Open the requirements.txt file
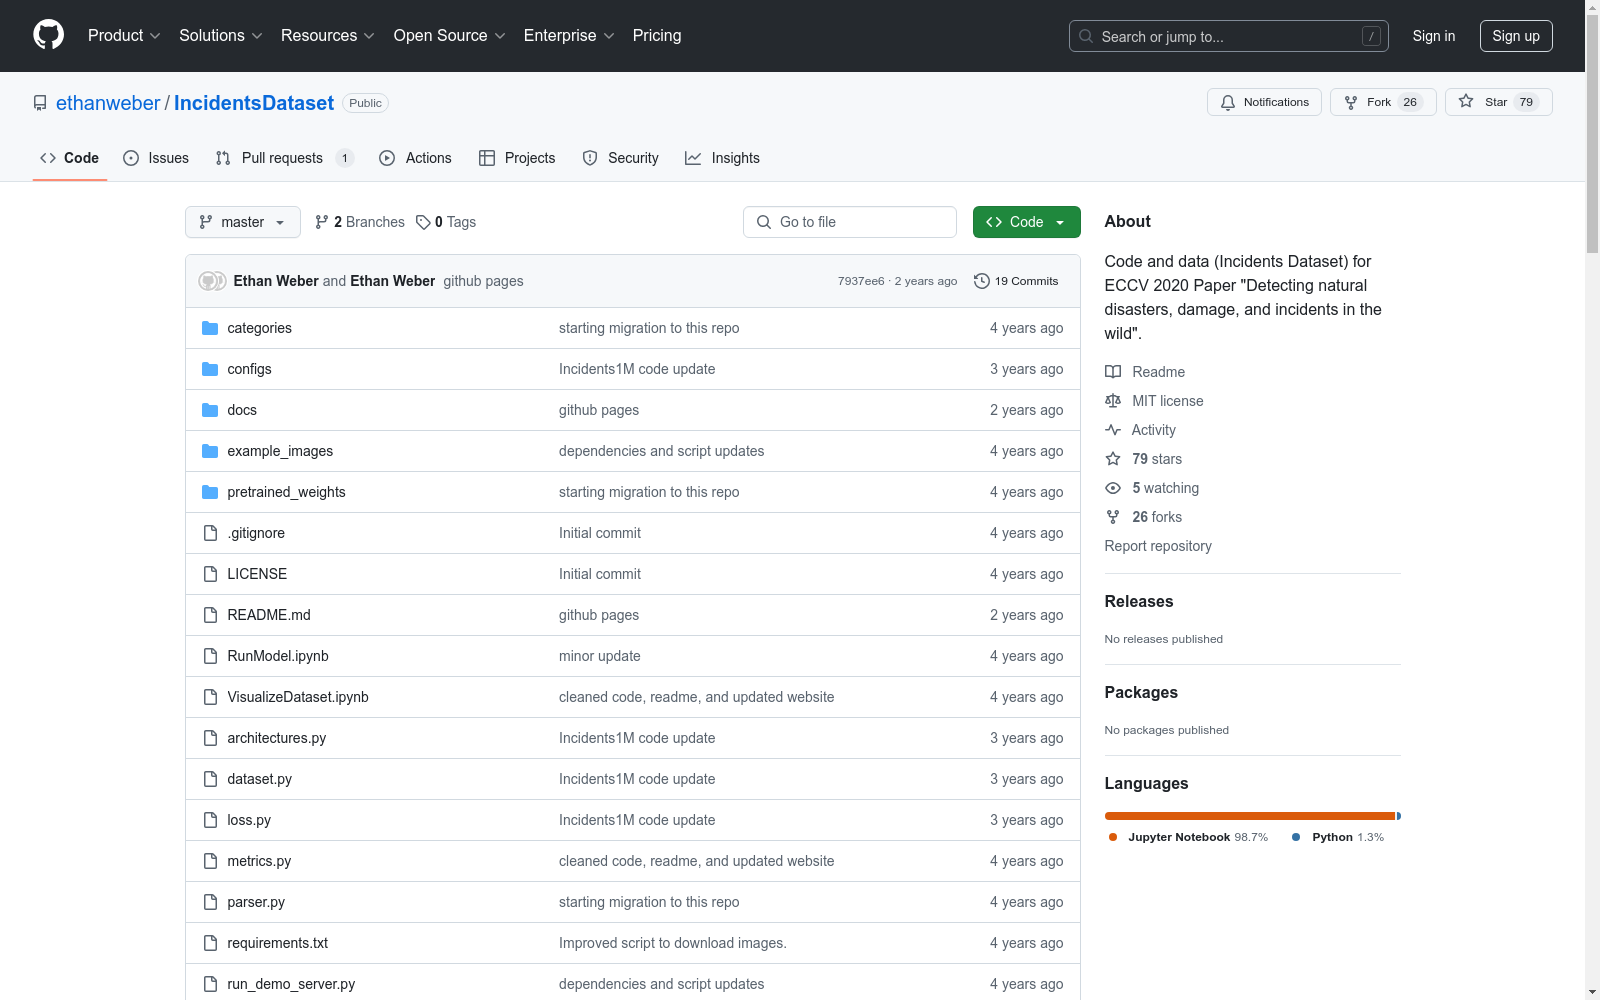 point(278,943)
